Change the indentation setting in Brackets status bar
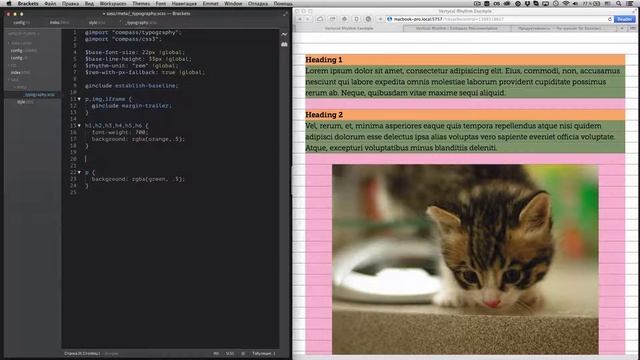Viewport: 640px width, 360px height. 264,353
